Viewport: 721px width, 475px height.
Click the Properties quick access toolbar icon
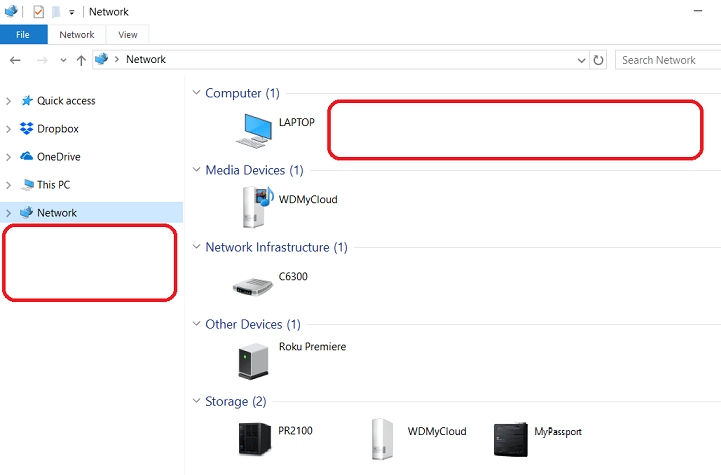[x=39, y=11]
